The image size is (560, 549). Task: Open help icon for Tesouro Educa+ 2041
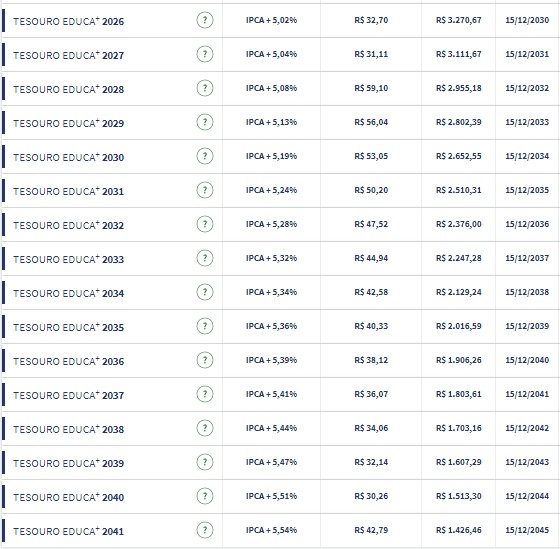[x=205, y=530]
